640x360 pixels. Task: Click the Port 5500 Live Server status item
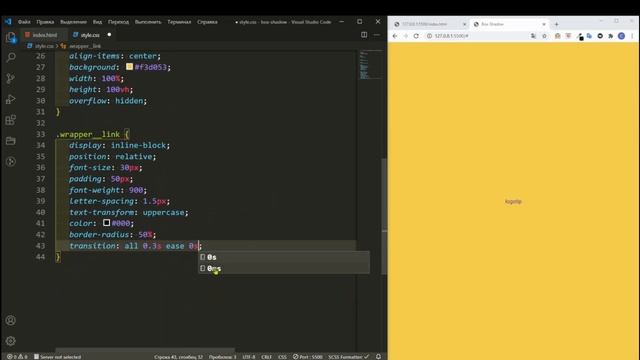tap(308, 357)
